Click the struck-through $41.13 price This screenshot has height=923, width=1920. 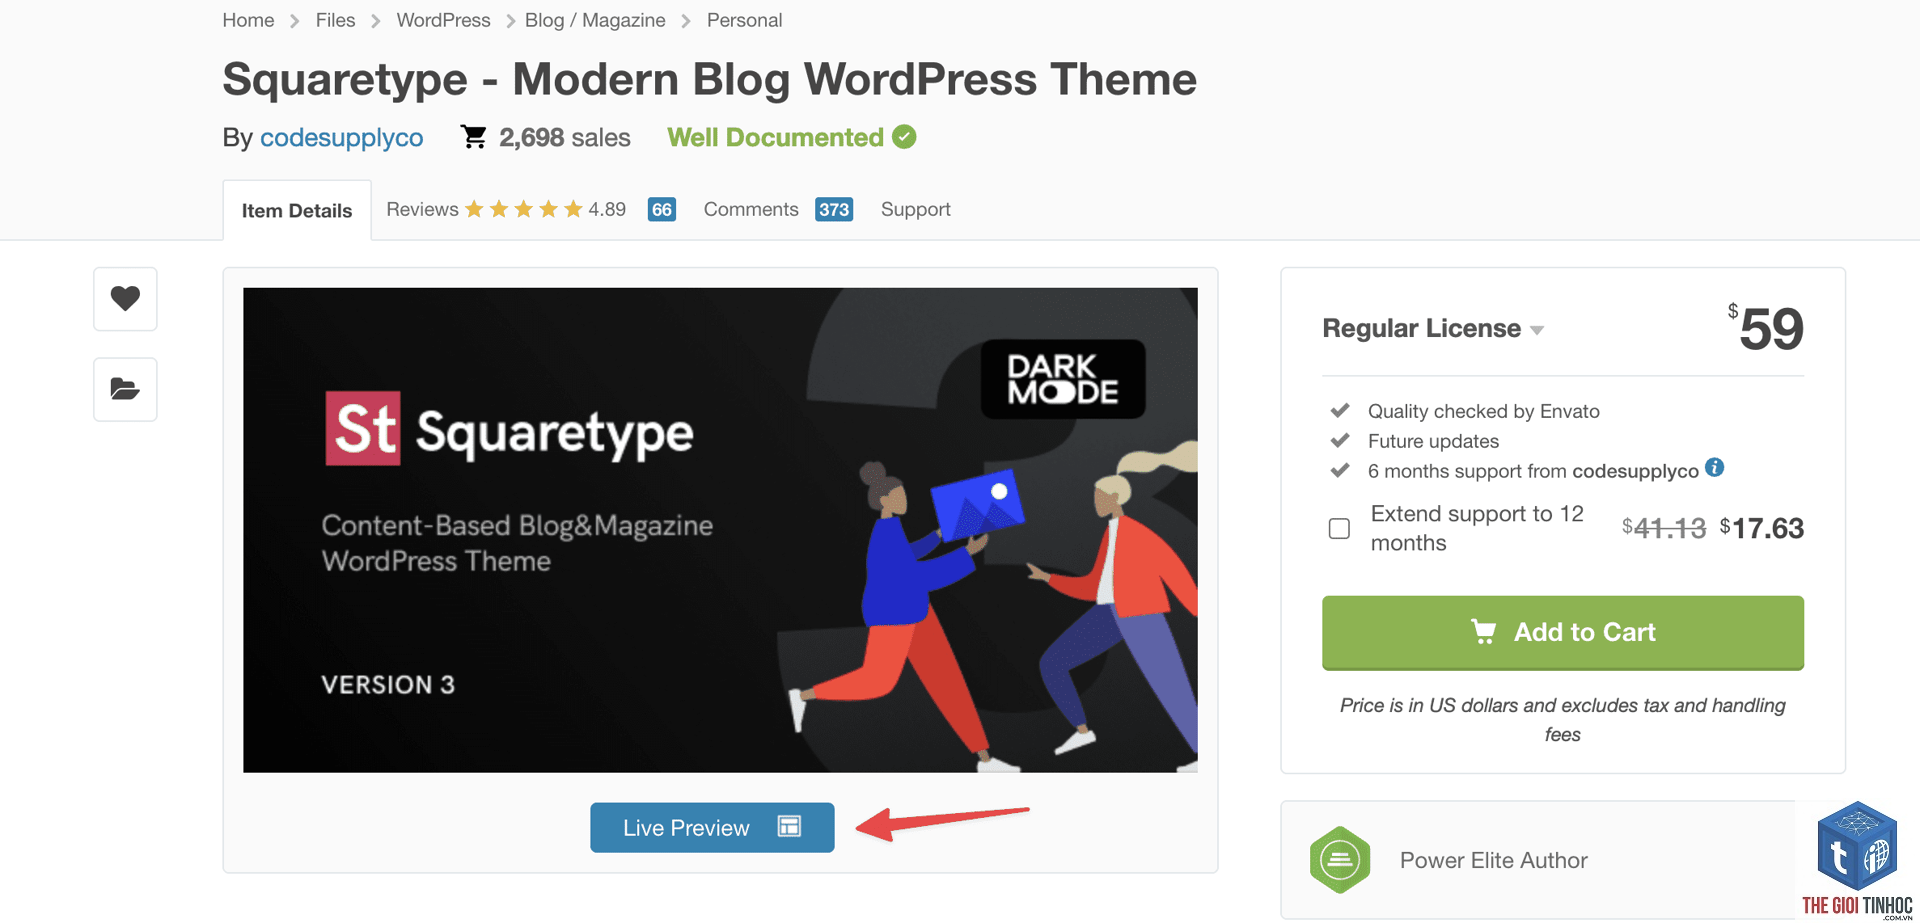click(1664, 528)
